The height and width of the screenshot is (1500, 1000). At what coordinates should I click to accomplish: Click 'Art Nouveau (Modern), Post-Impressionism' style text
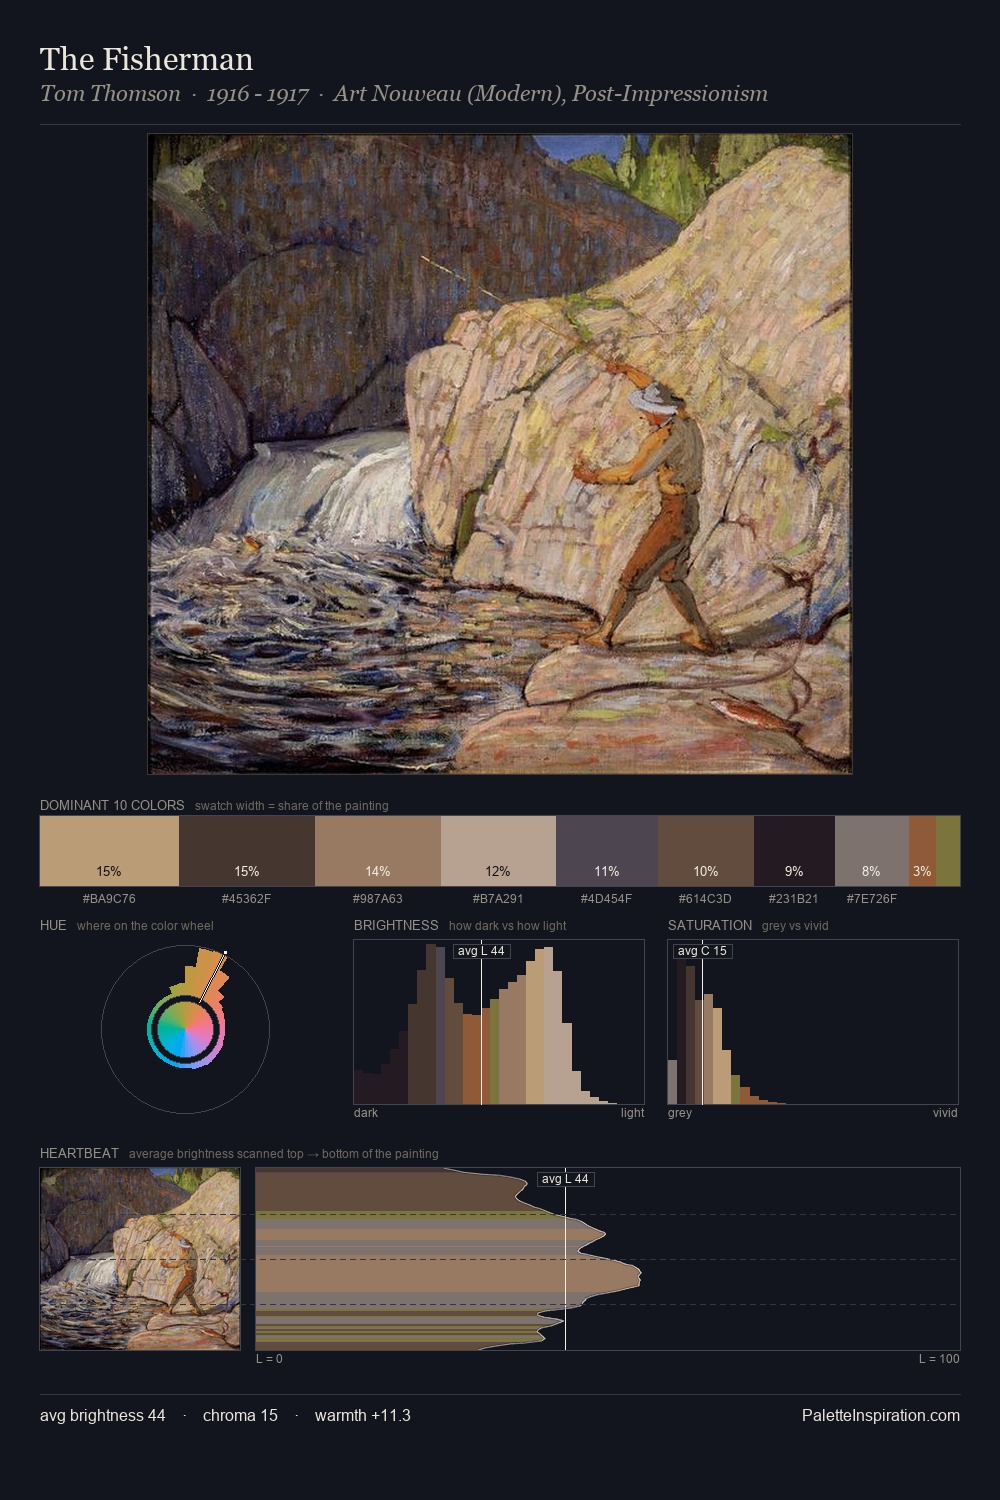(x=551, y=94)
